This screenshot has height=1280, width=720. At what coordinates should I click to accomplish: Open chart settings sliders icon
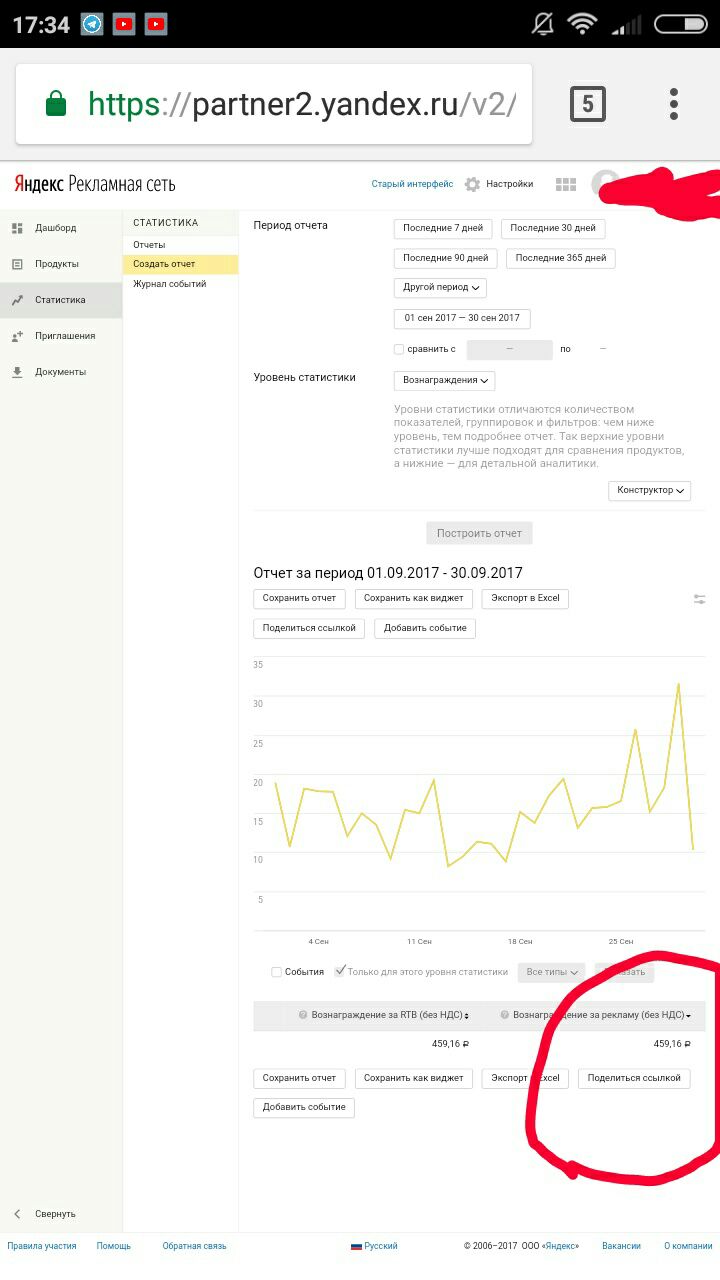[699, 599]
